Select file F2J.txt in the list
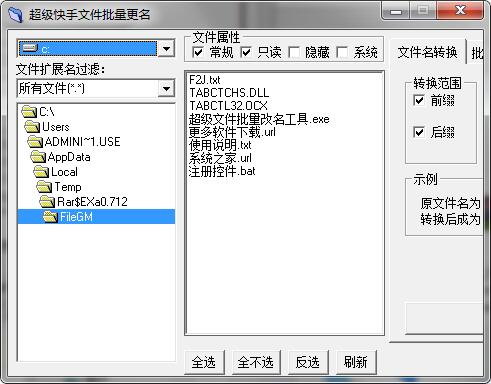491x384 pixels. coord(205,80)
